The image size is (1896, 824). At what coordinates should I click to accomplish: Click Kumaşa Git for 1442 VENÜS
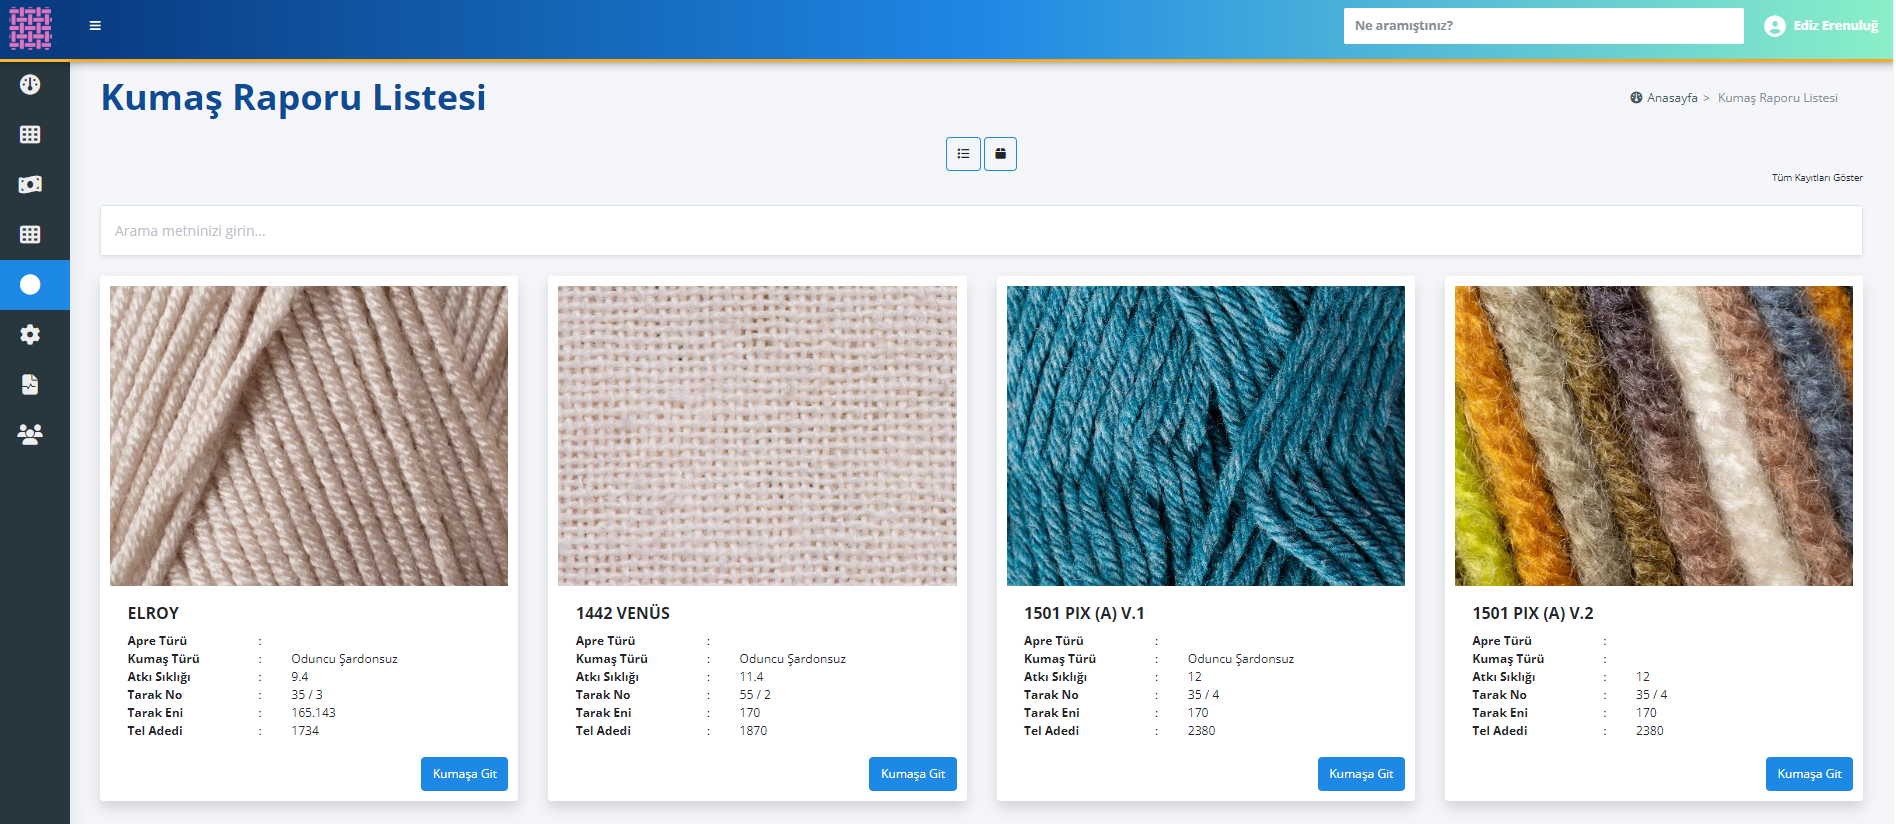click(x=912, y=774)
